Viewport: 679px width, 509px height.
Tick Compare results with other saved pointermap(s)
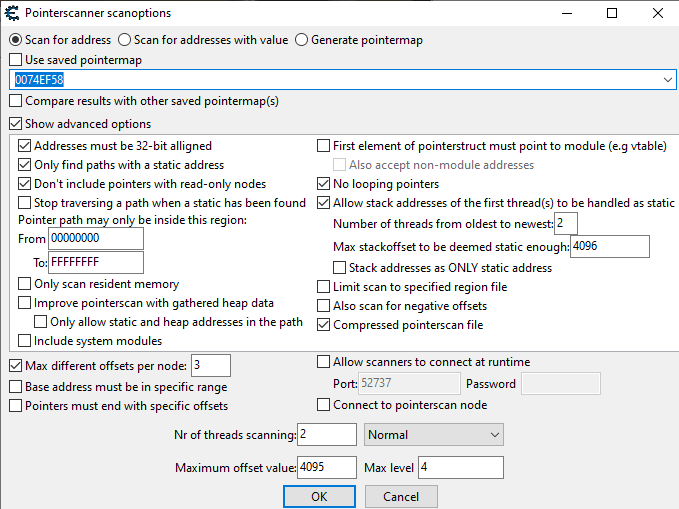tap(16, 101)
